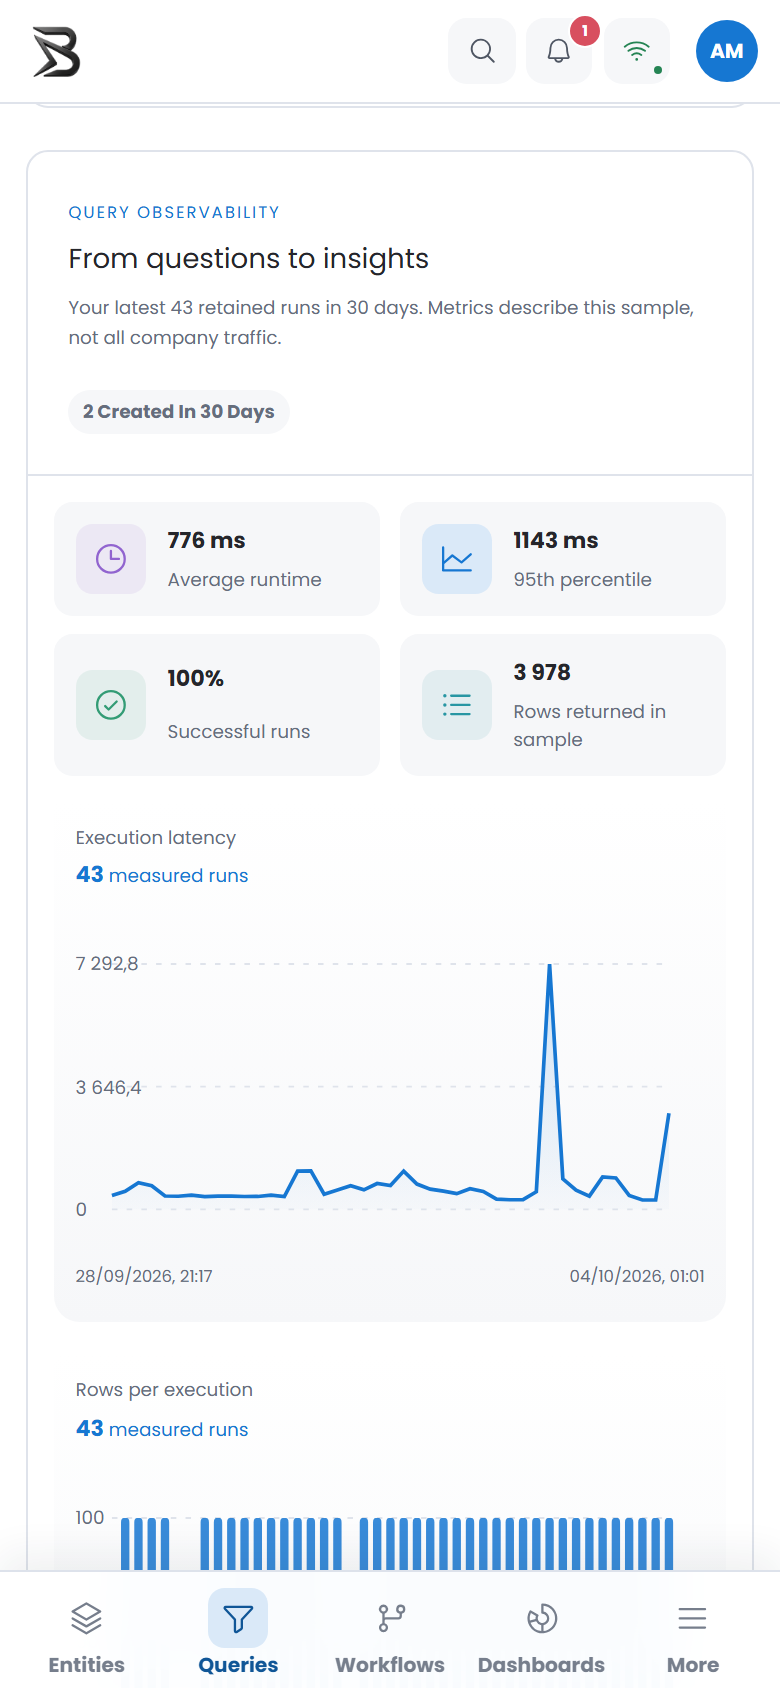Click the red notification badge showing 1

point(585,31)
